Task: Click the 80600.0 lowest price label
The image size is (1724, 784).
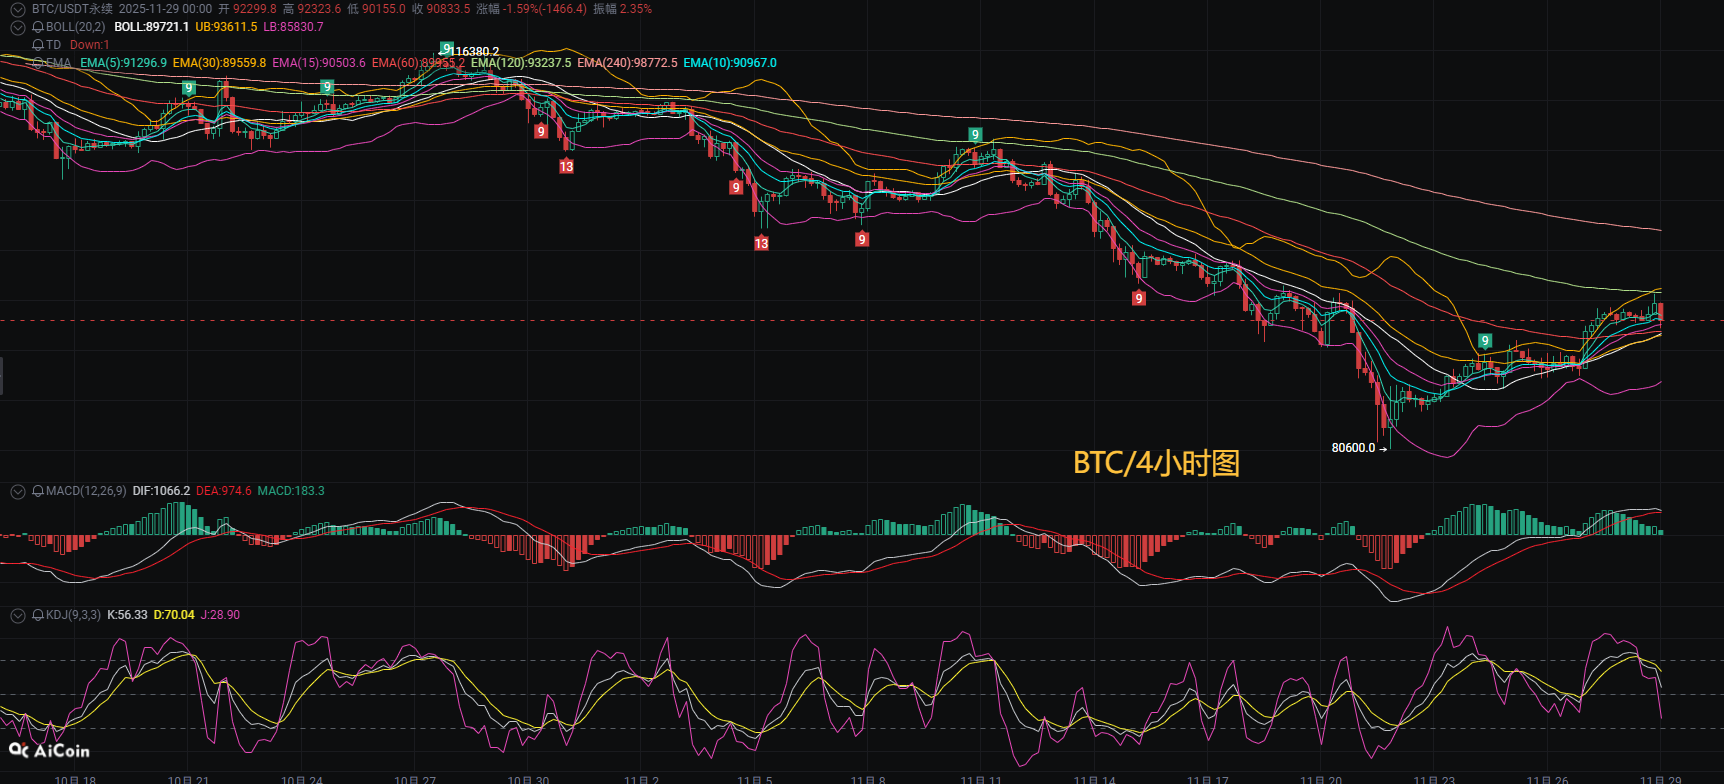Action: coord(1353,448)
